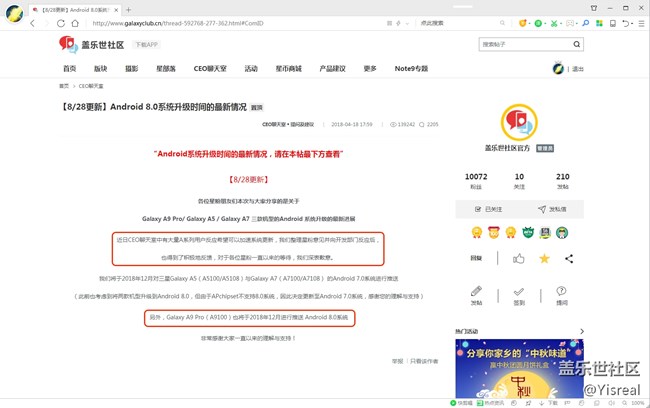Open 版块 navigation item
The height and width of the screenshot is (408, 650).
(x=101, y=68)
